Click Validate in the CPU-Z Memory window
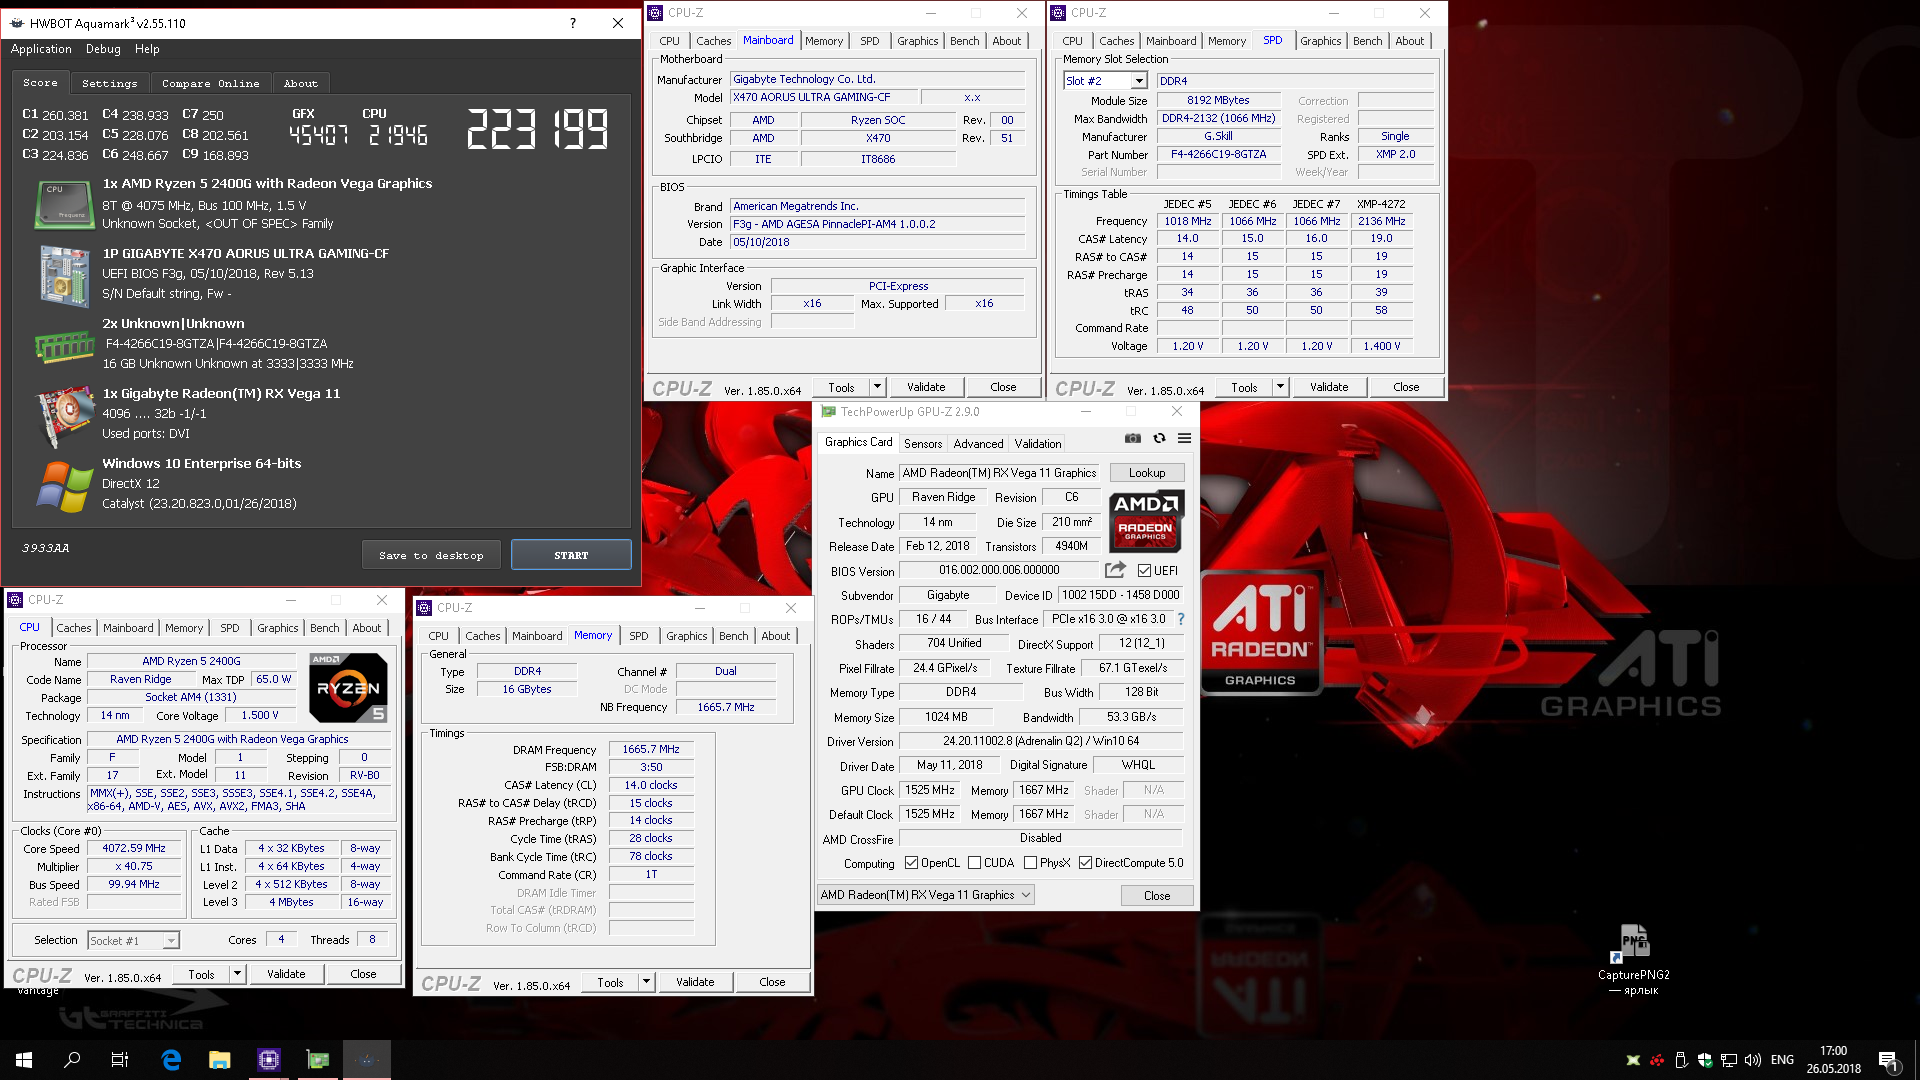This screenshot has width=1920, height=1080. 695,982
